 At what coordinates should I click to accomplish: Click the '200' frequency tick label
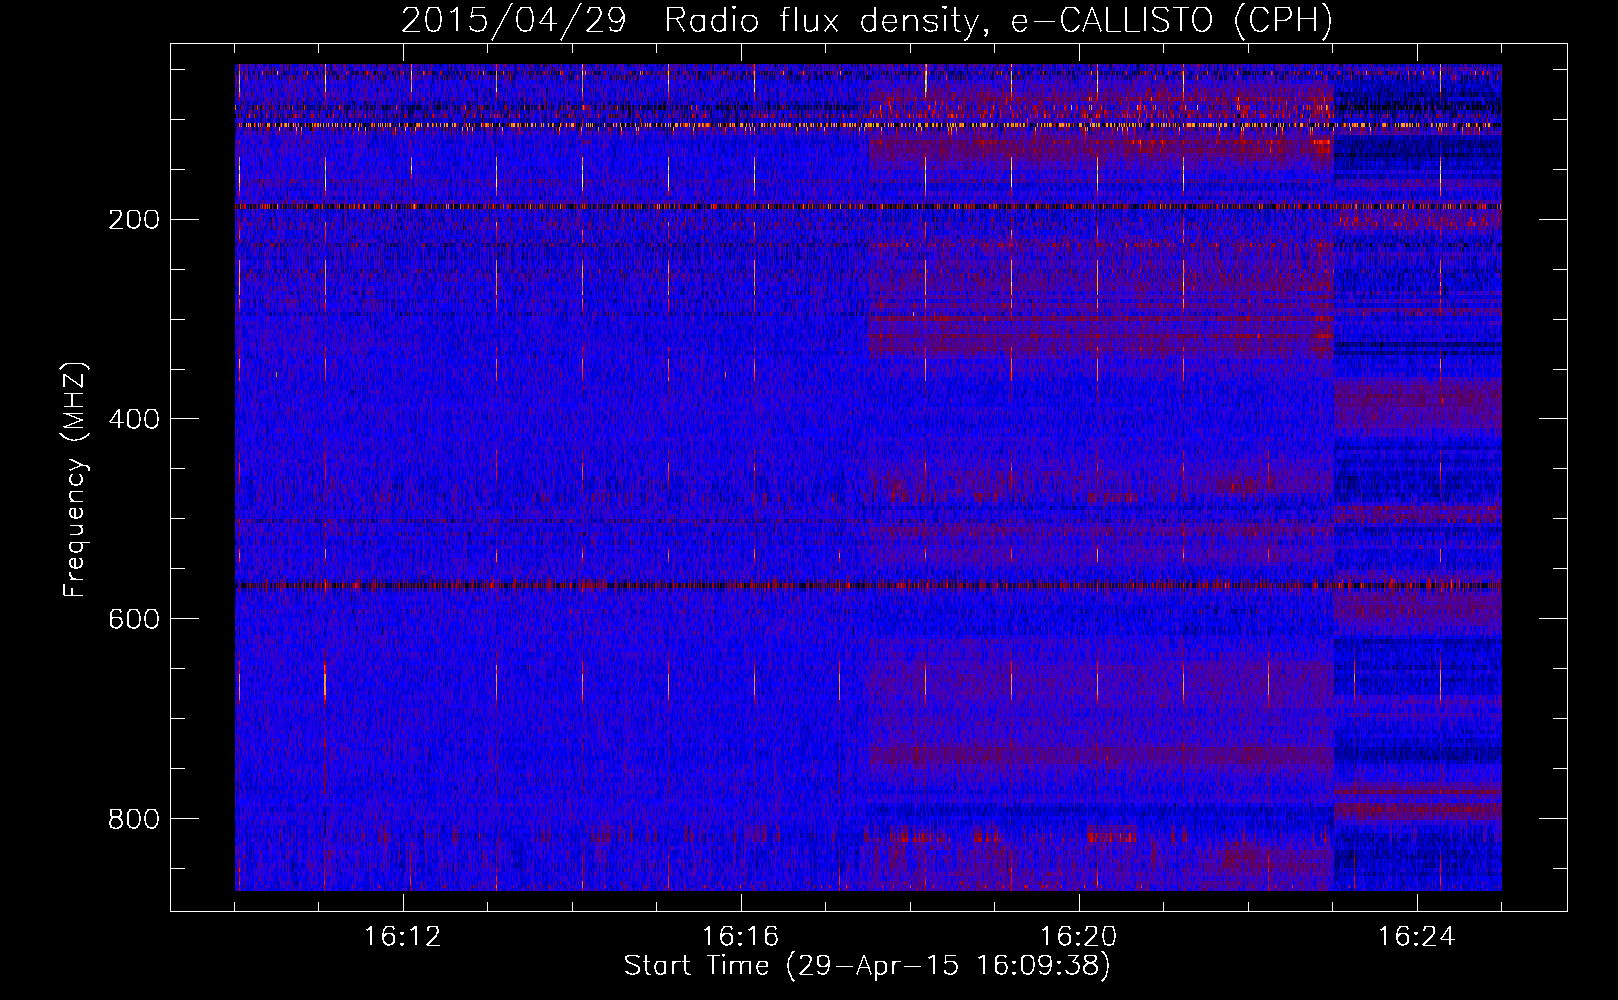click(x=133, y=220)
